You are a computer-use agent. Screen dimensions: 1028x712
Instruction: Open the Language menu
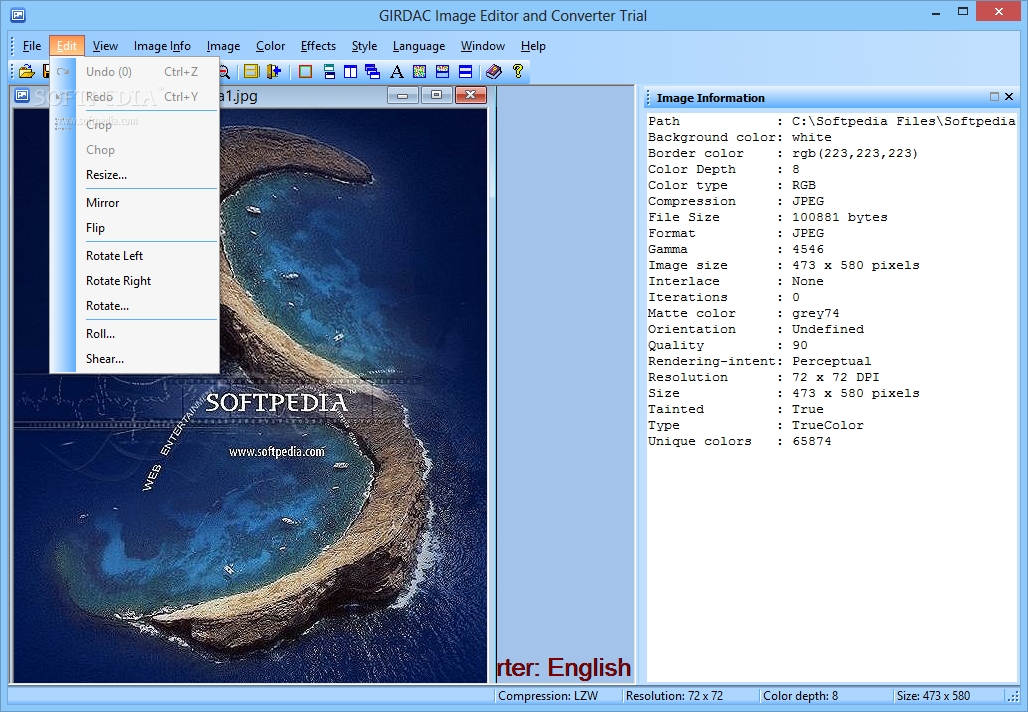click(x=418, y=46)
